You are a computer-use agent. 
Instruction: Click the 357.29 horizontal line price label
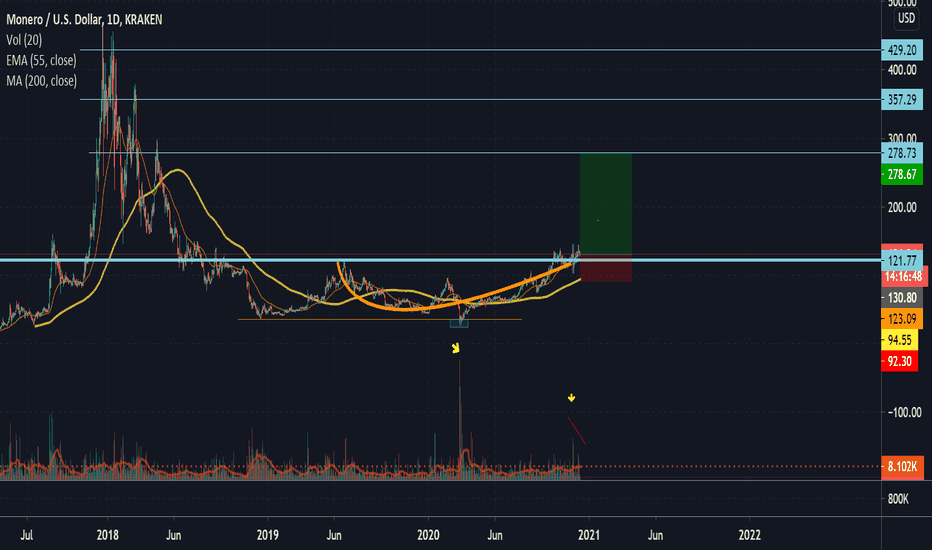(x=902, y=99)
